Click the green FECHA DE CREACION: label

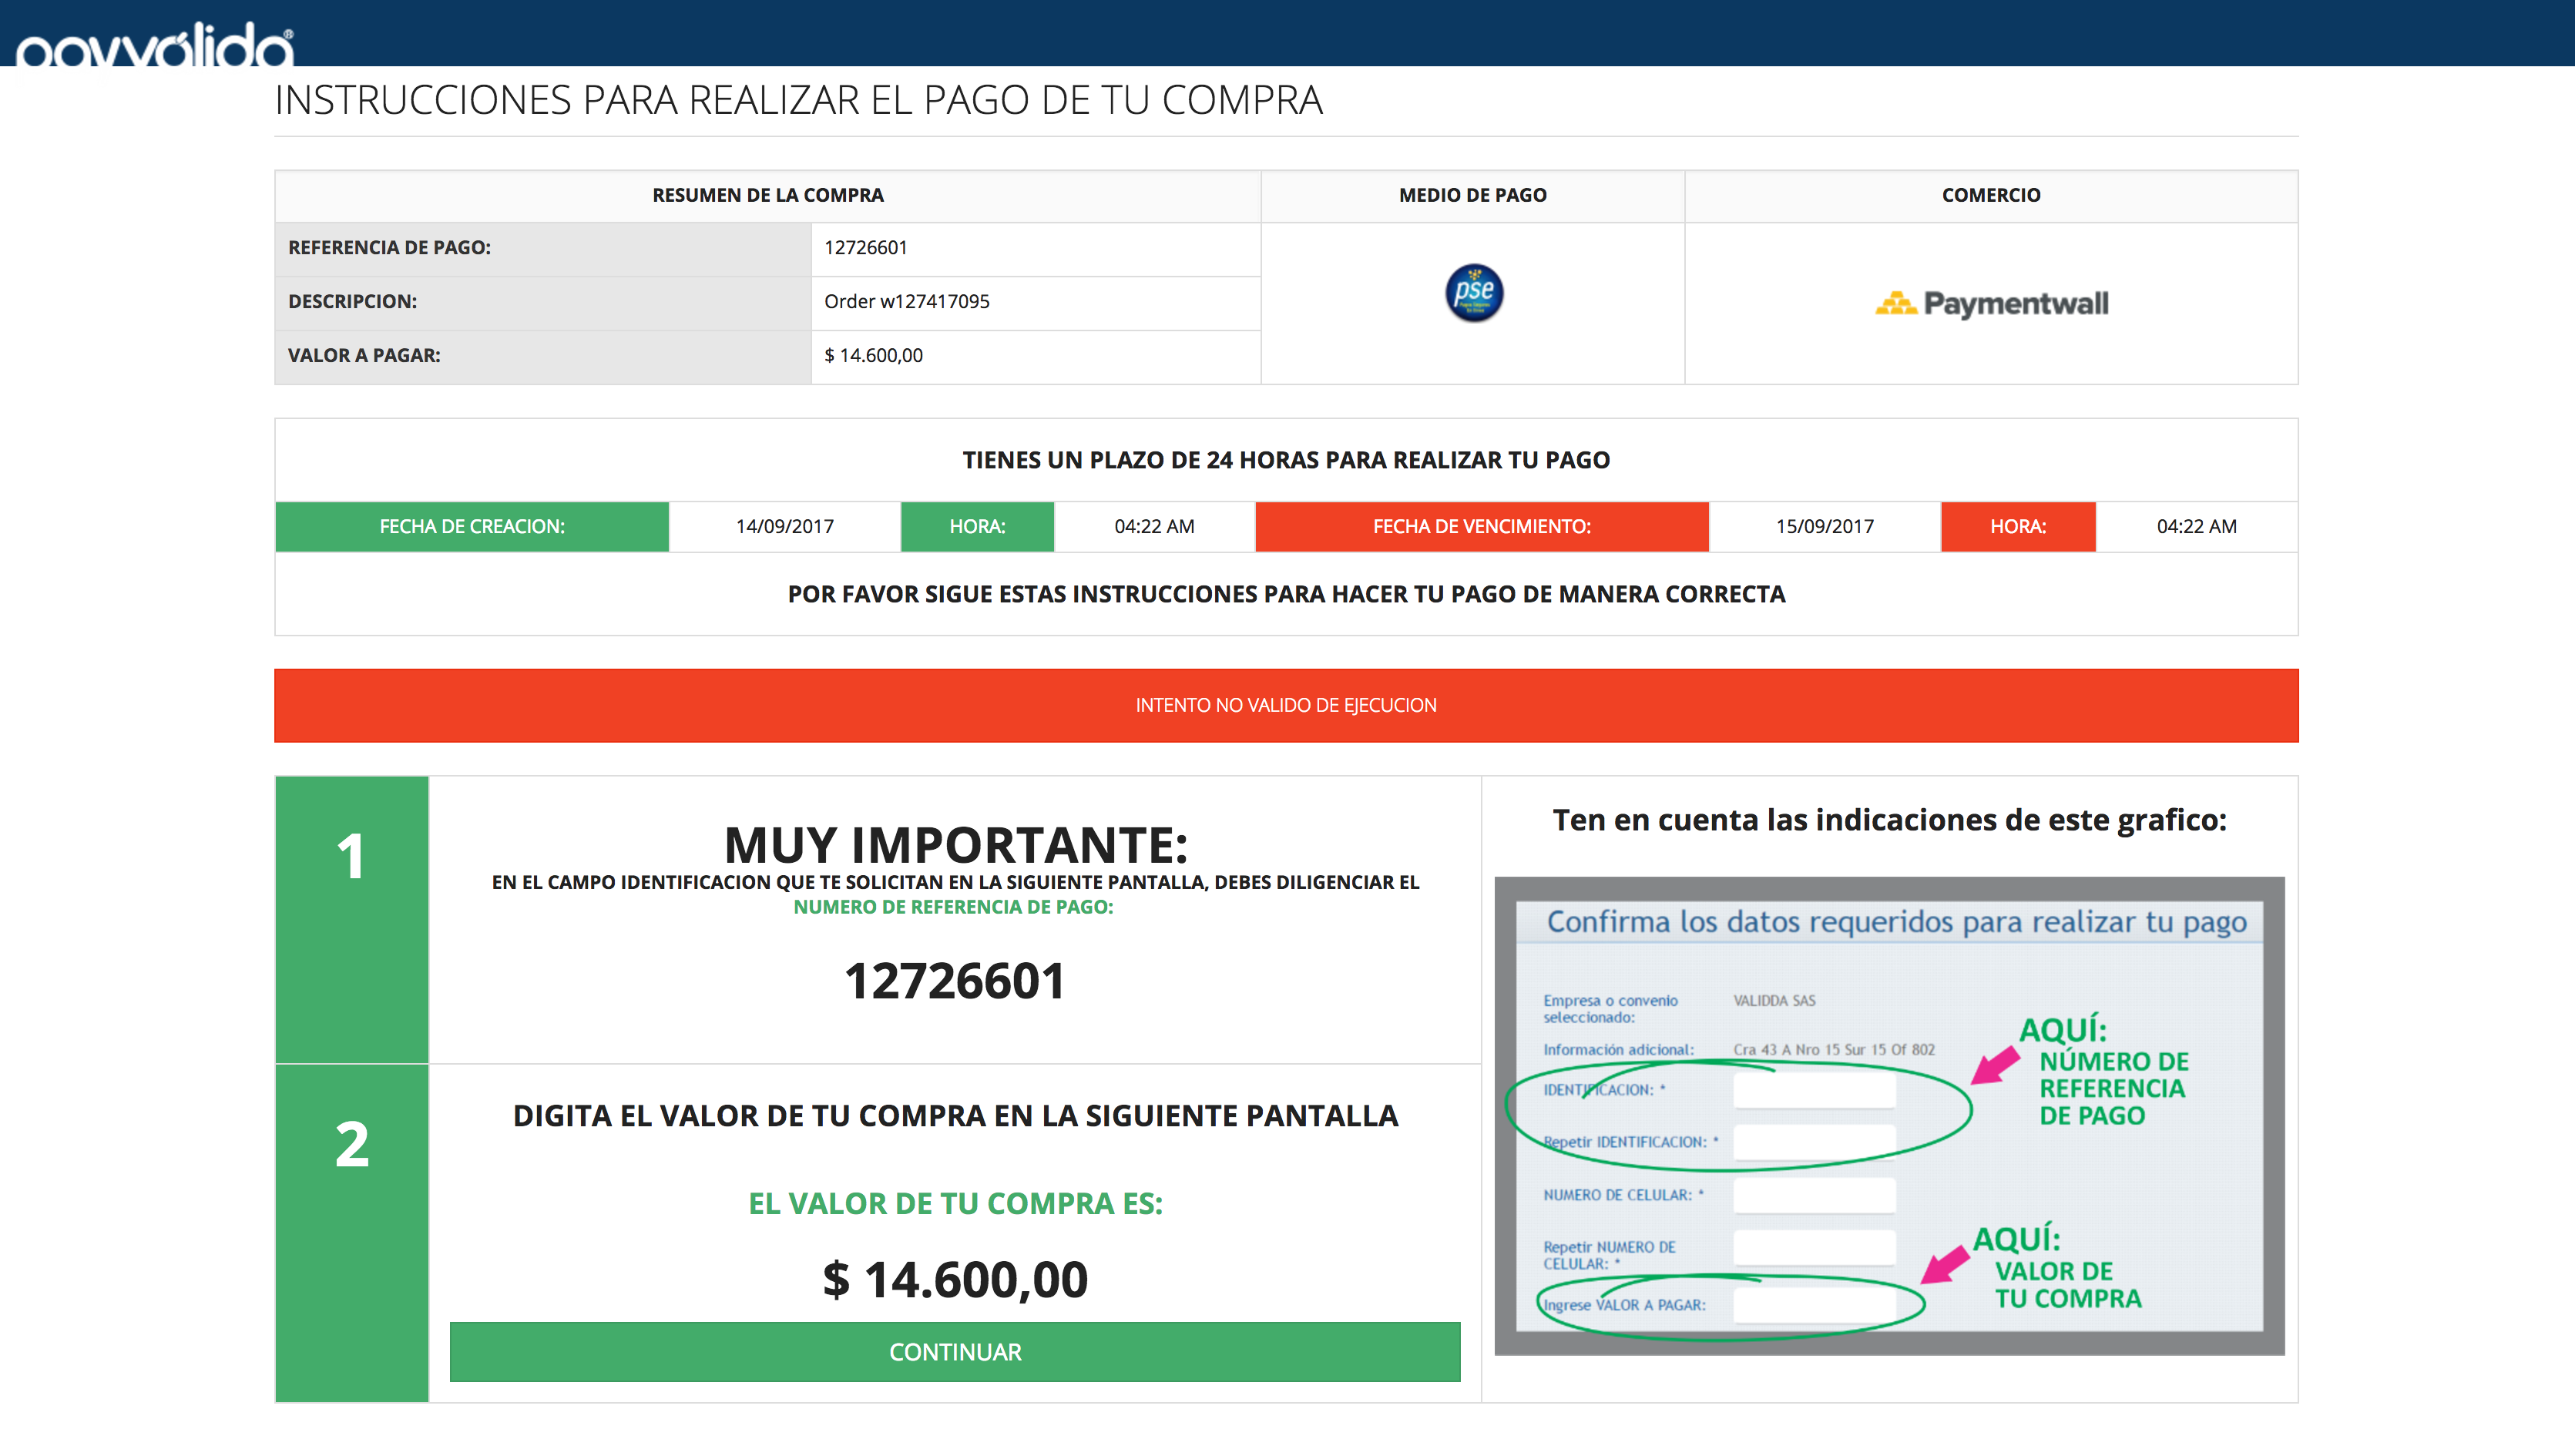(x=472, y=527)
